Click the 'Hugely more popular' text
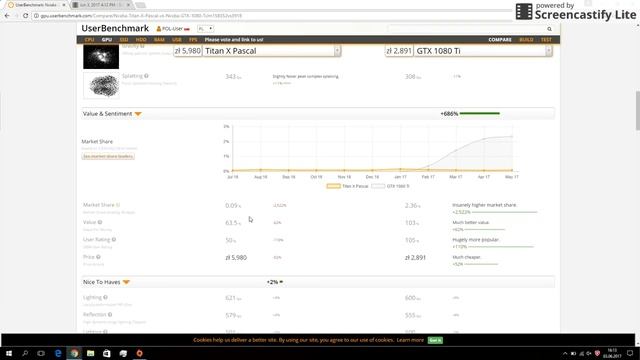The height and width of the screenshot is (360, 640). click(x=476, y=240)
